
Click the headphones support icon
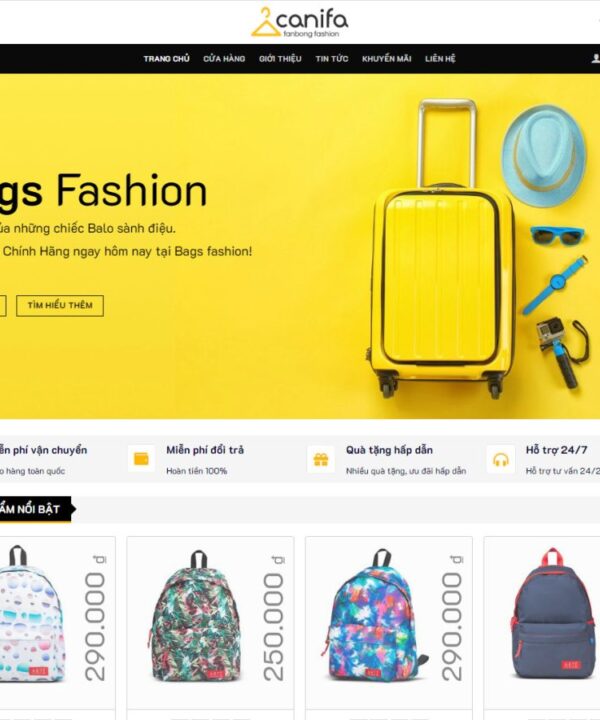500,460
